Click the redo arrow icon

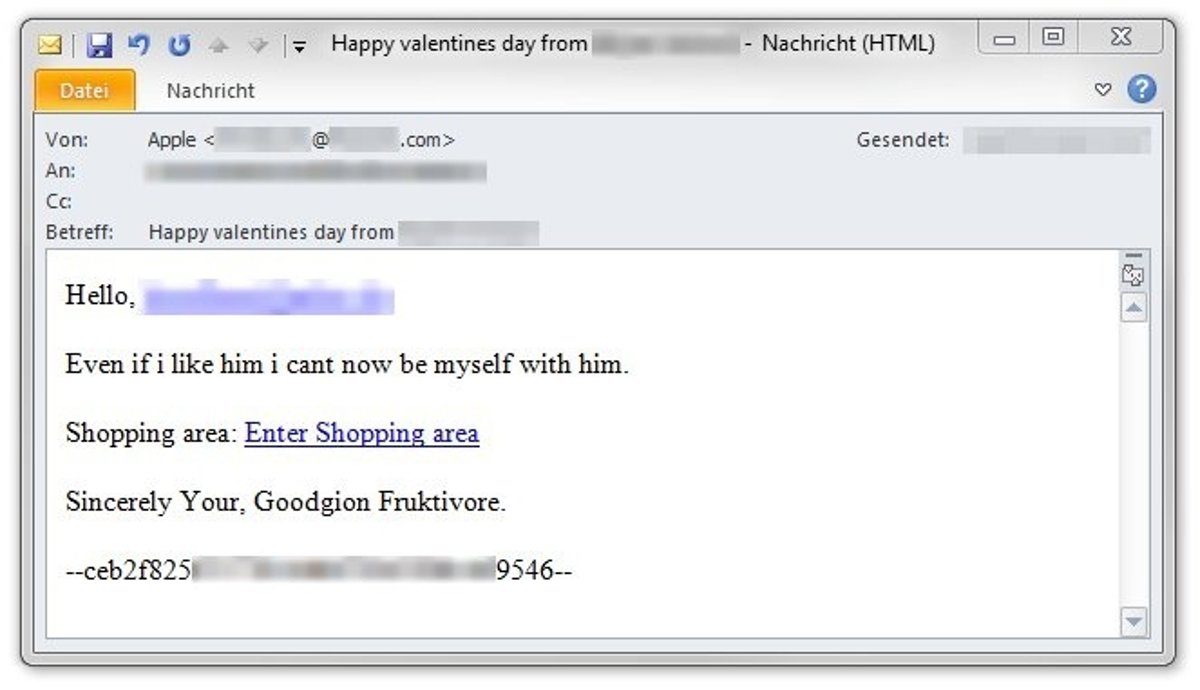point(179,45)
